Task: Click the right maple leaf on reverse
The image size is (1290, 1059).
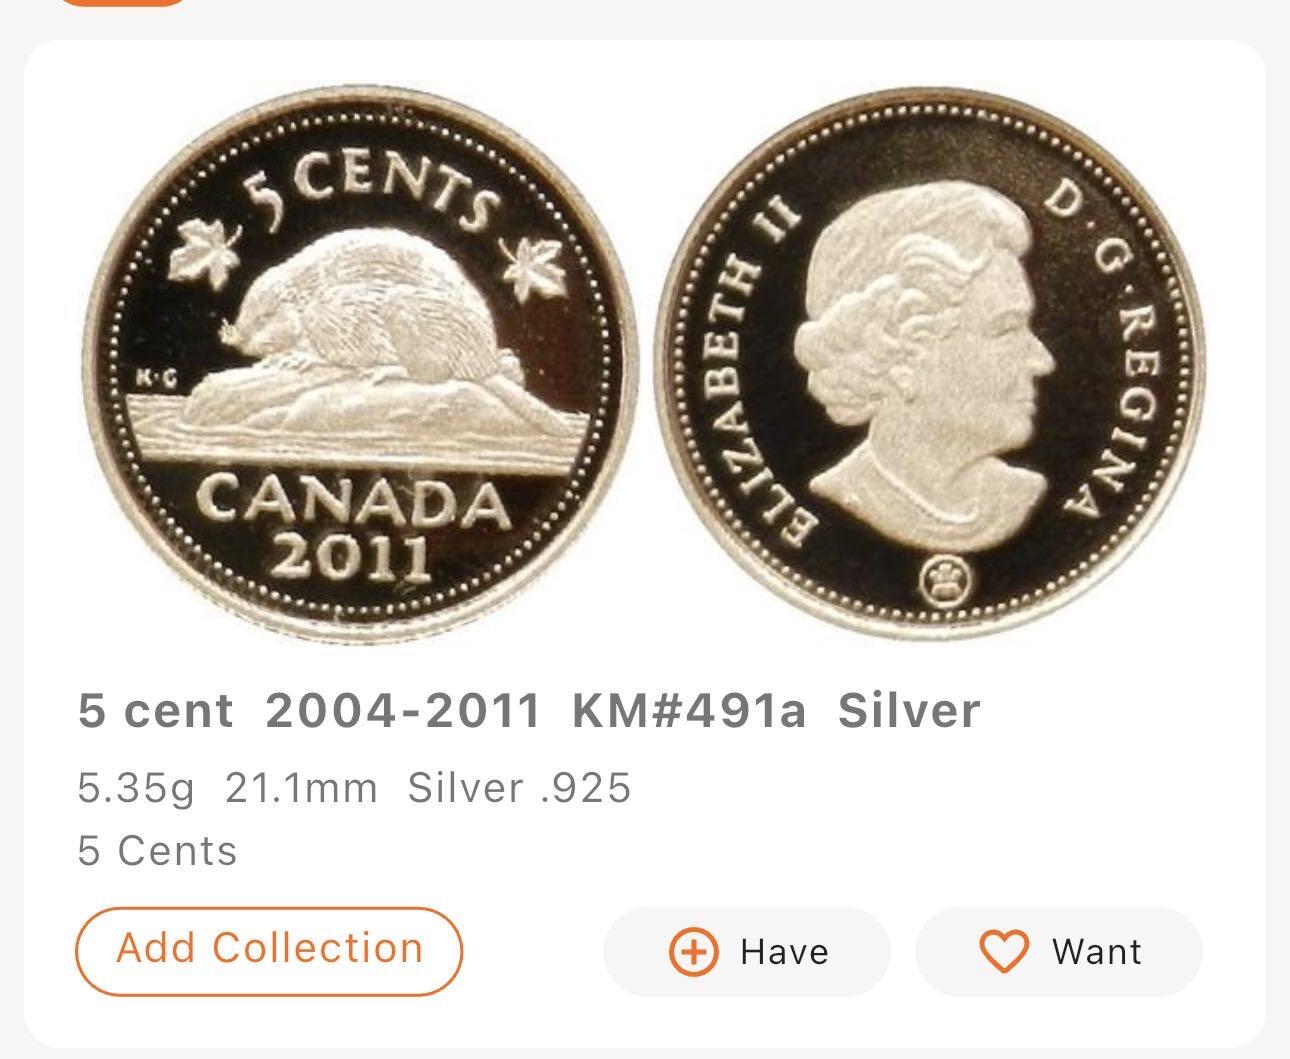Action: pos(531,270)
